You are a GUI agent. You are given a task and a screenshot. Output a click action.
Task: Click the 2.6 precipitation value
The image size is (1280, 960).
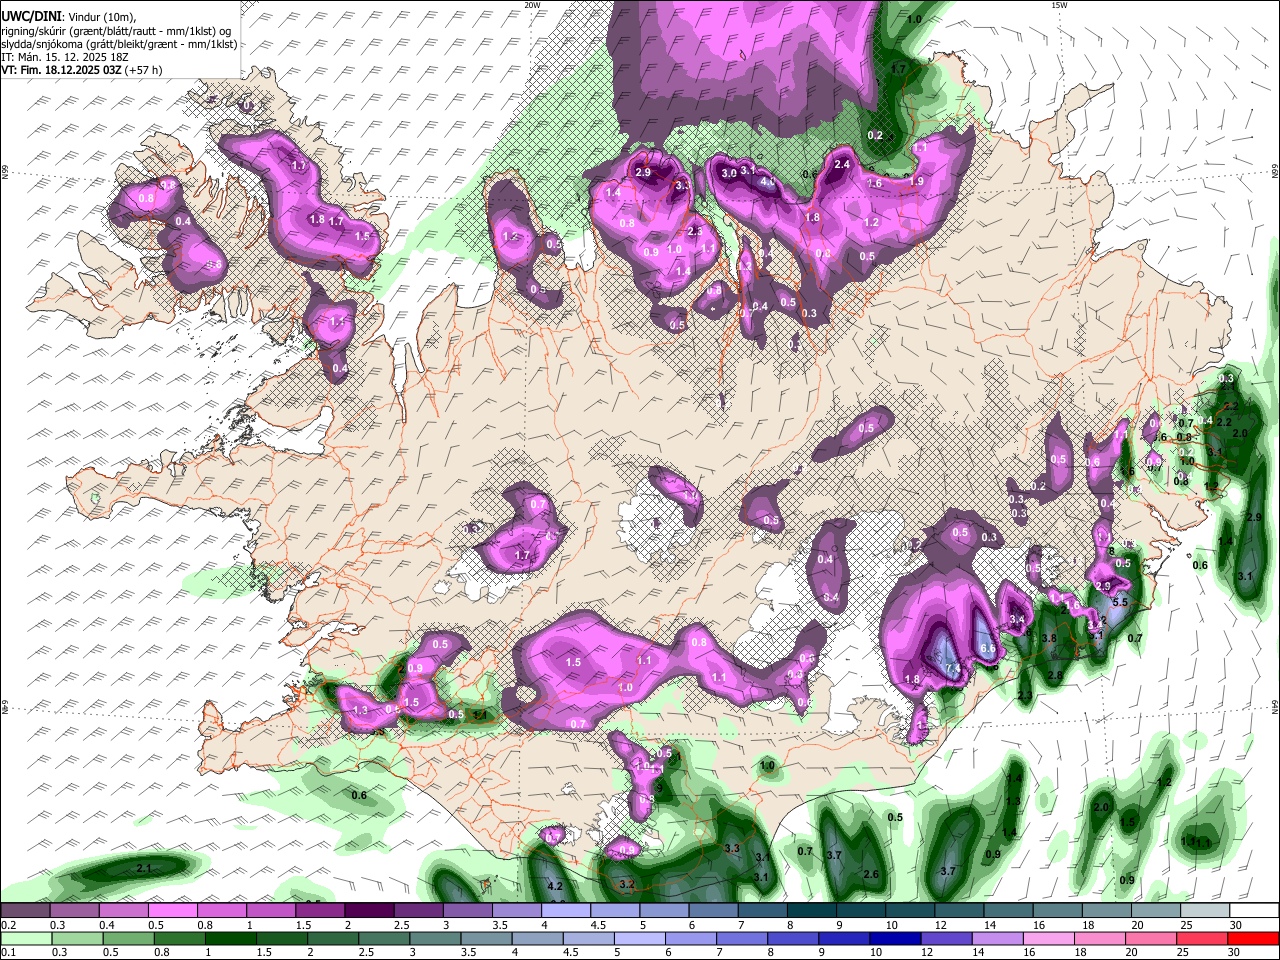coord(871,874)
